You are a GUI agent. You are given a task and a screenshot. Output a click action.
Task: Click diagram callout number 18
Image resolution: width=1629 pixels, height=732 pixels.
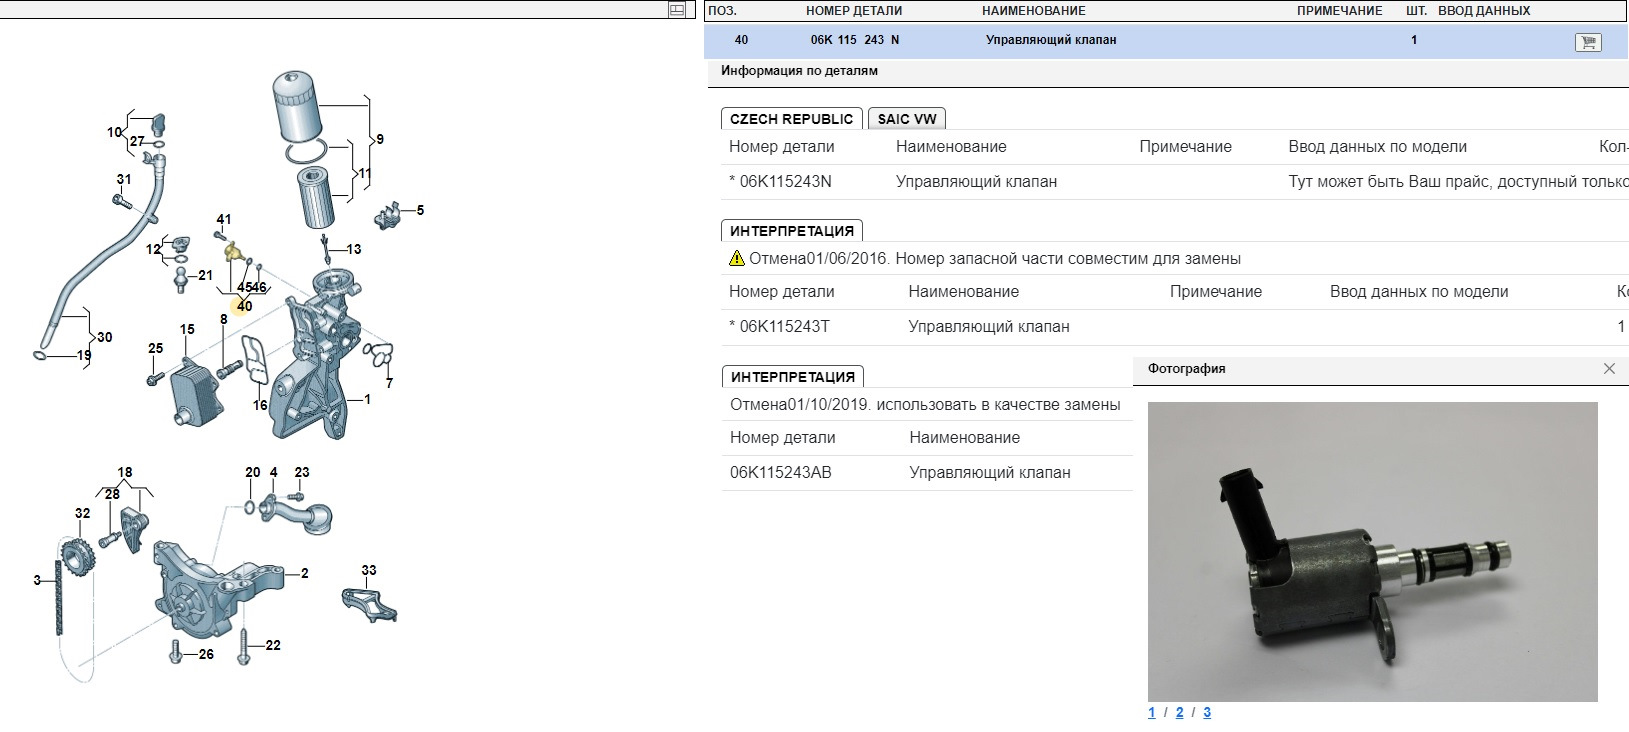(x=125, y=472)
